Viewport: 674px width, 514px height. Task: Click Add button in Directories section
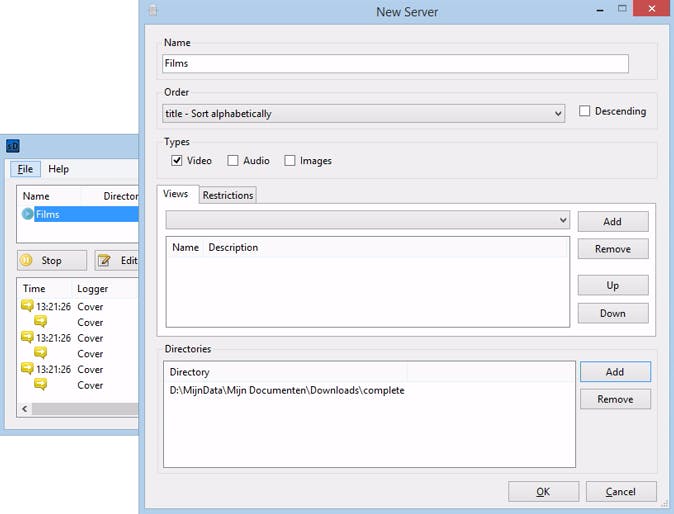[x=615, y=372]
